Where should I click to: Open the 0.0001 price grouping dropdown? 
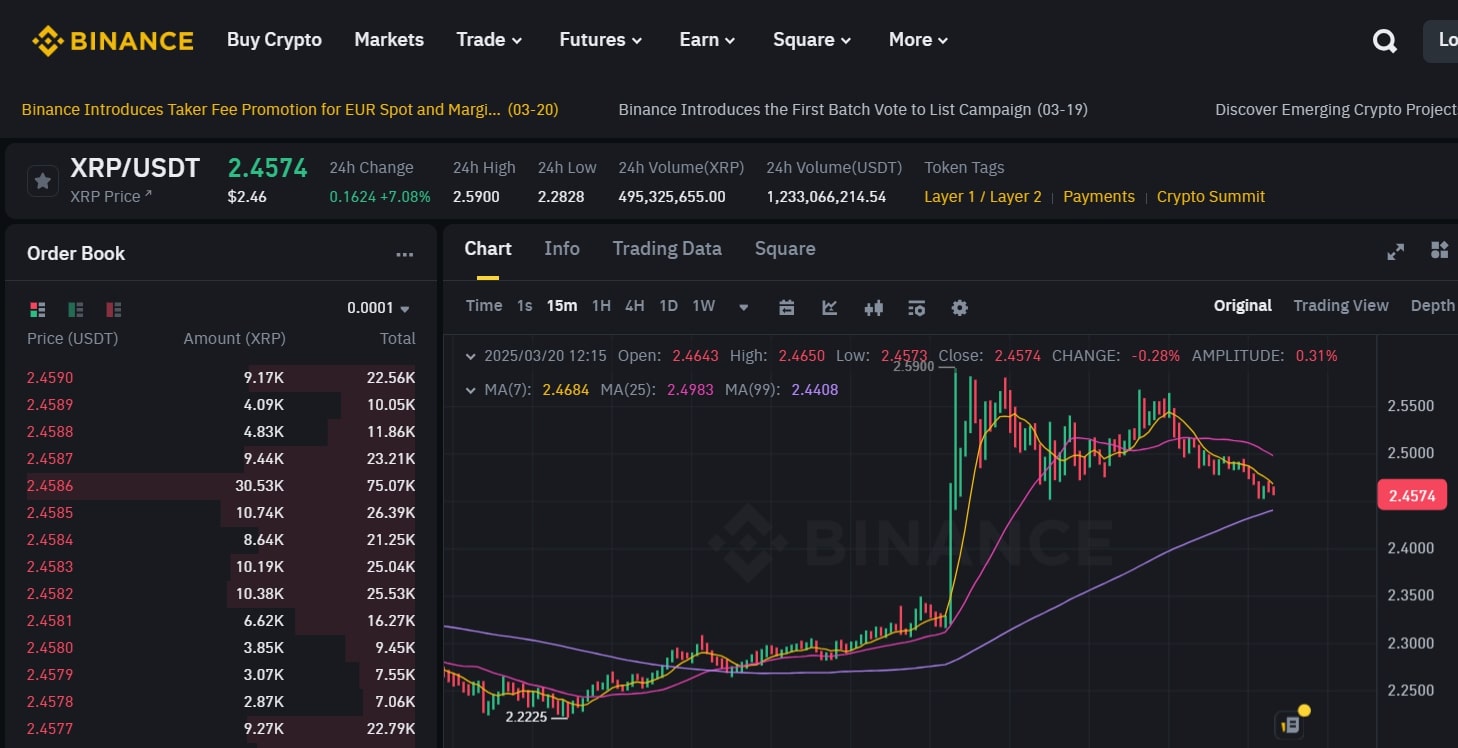[378, 308]
